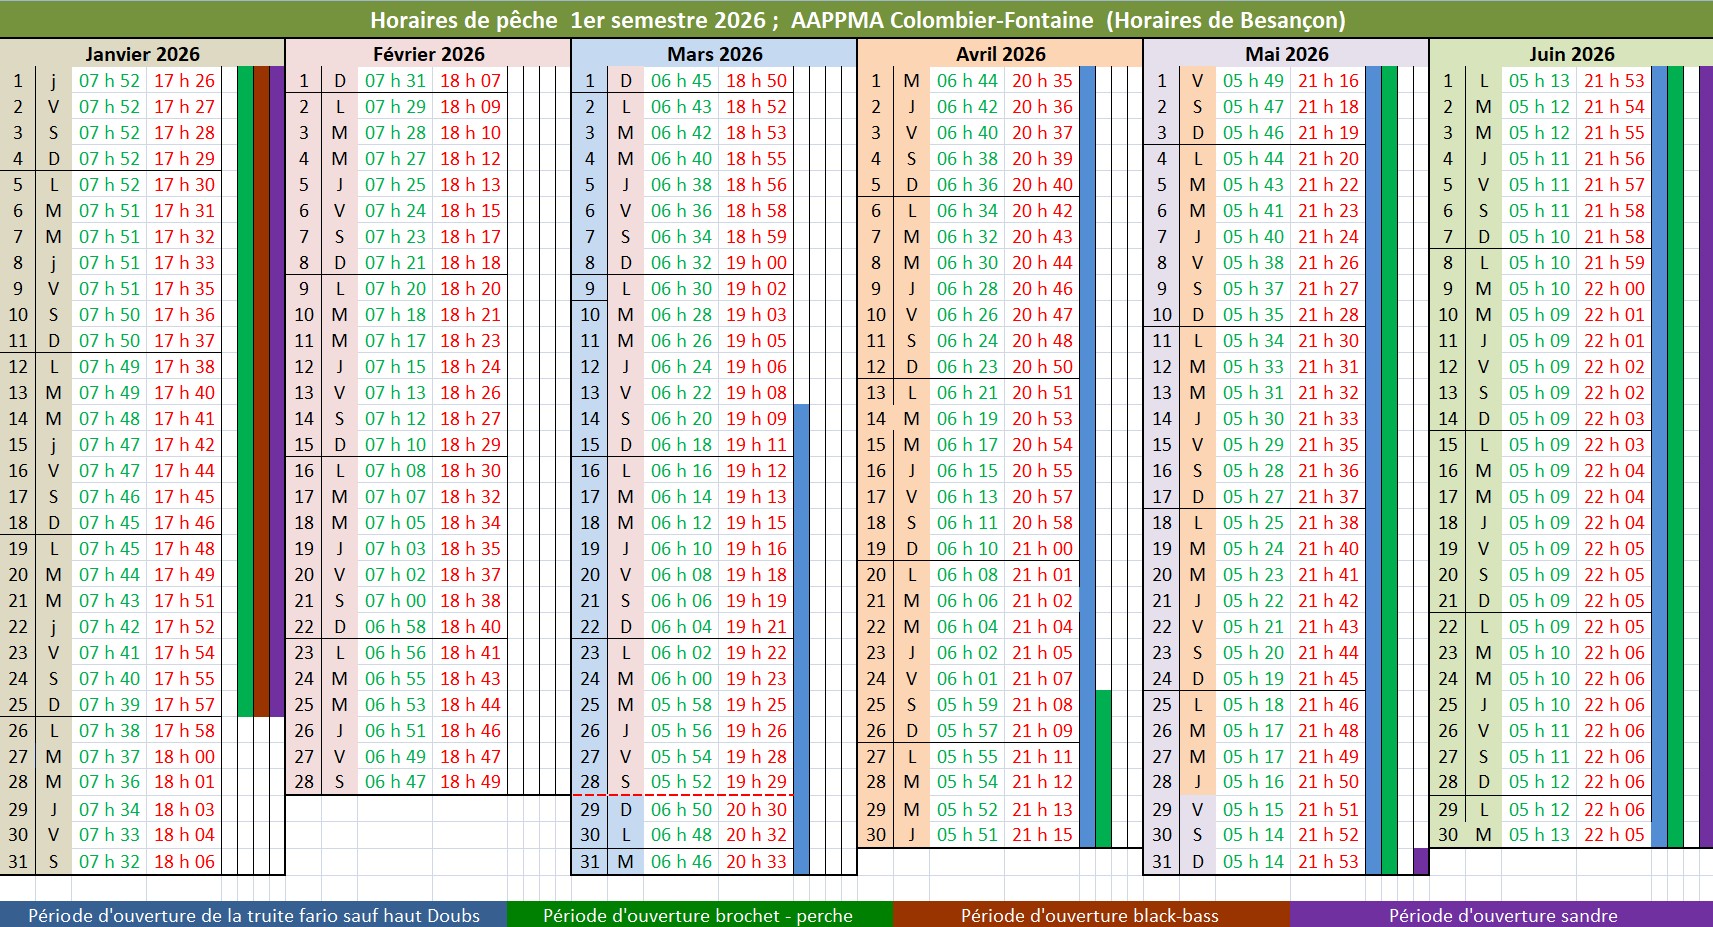Click the sunset cell 21 h 53 on 1 Juin
This screenshot has width=1713, height=927.
pos(1614,81)
